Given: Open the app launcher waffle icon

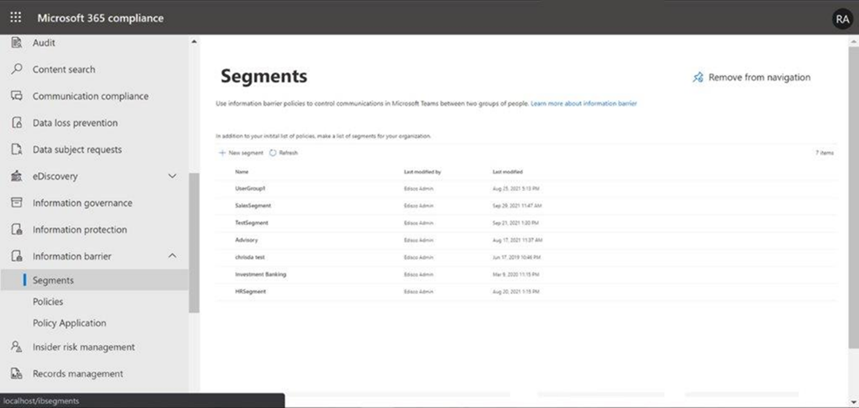Looking at the screenshot, I should click(16, 18).
